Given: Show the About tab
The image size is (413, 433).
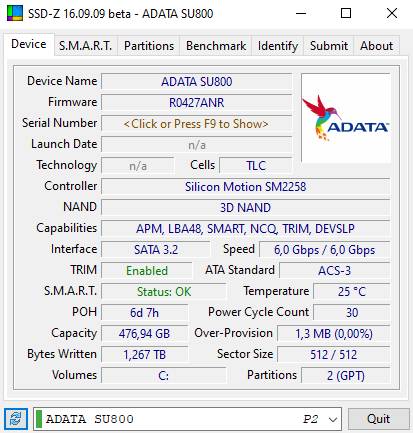Looking at the screenshot, I should point(377,46).
